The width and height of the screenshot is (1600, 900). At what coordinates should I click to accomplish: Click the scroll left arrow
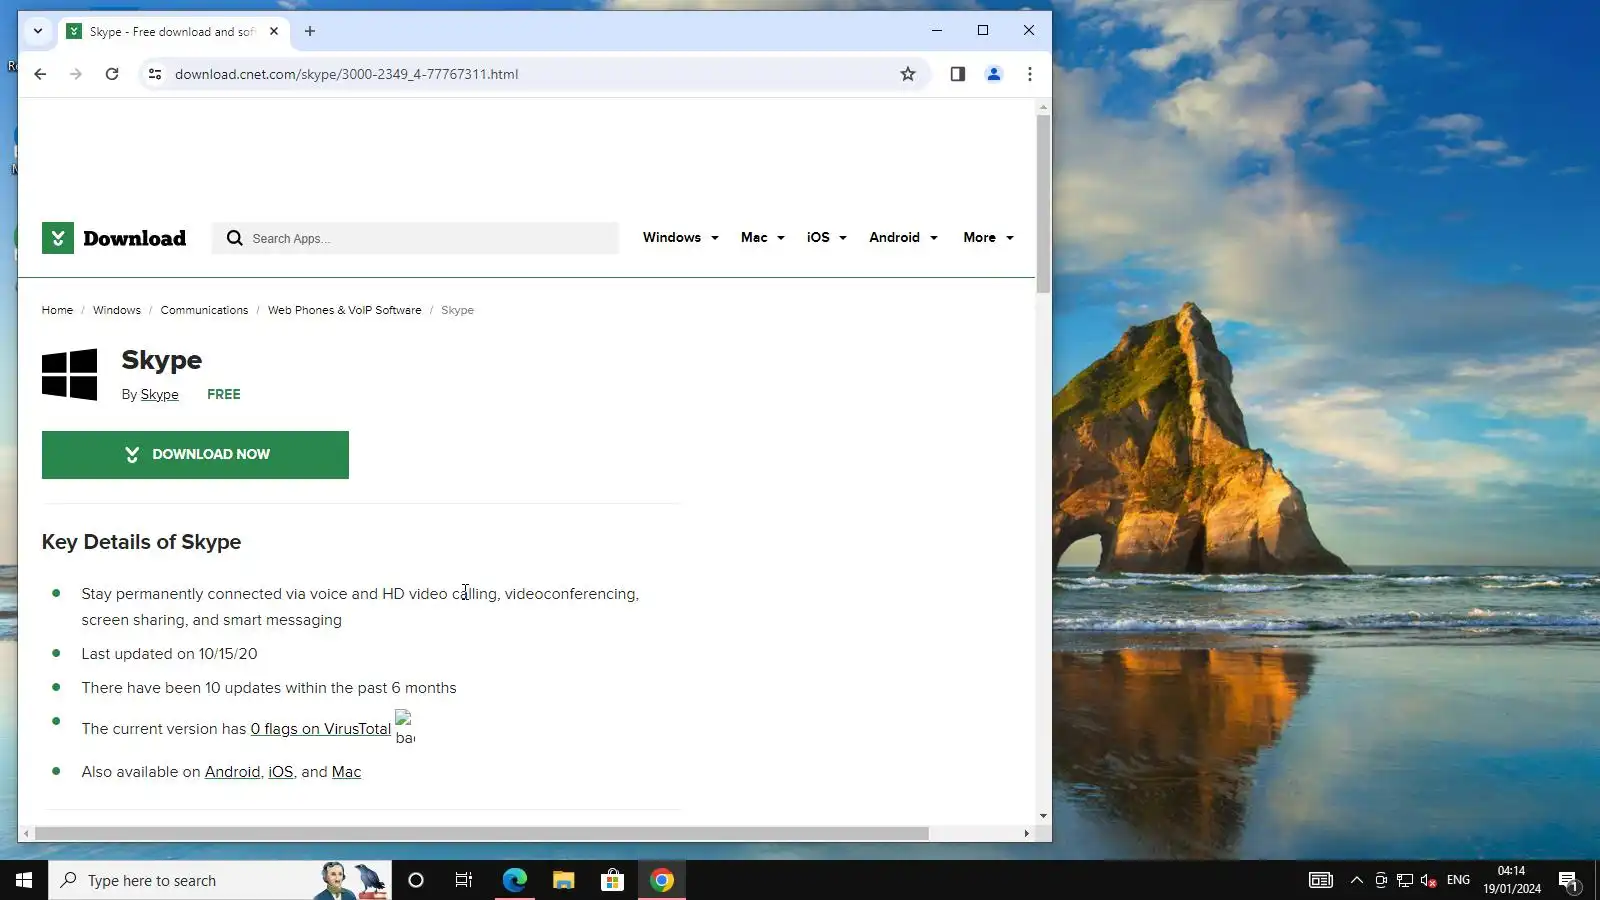26,833
